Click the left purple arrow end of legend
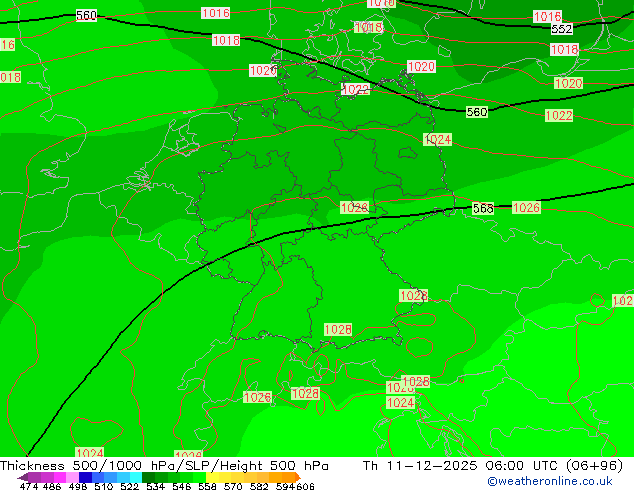634x490 pixels. pyautogui.click(x=23, y=477)
